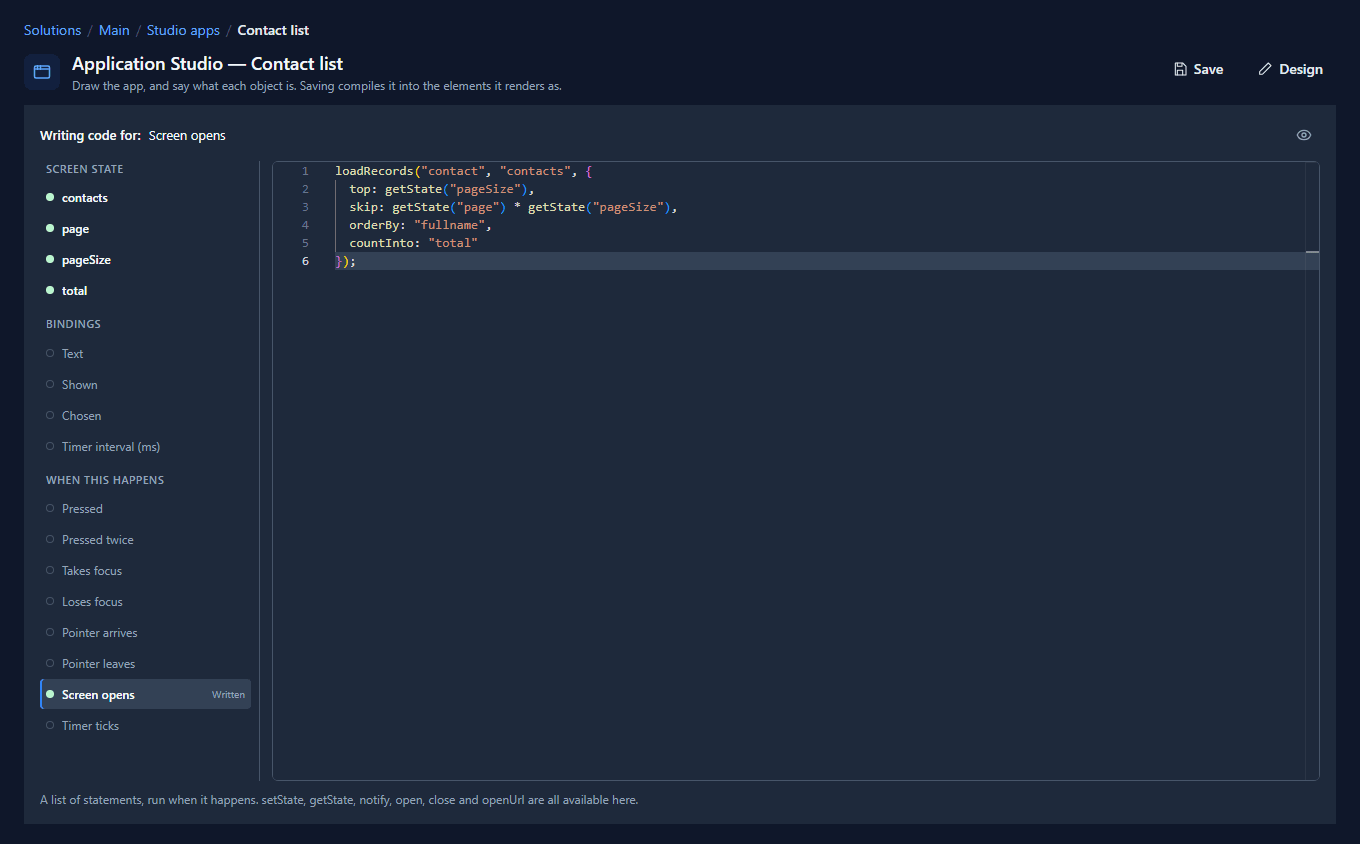The height and width of the screenshot is (844, 1360).
Task: Choose the Shown binding
Action: [x=145, y=385]
